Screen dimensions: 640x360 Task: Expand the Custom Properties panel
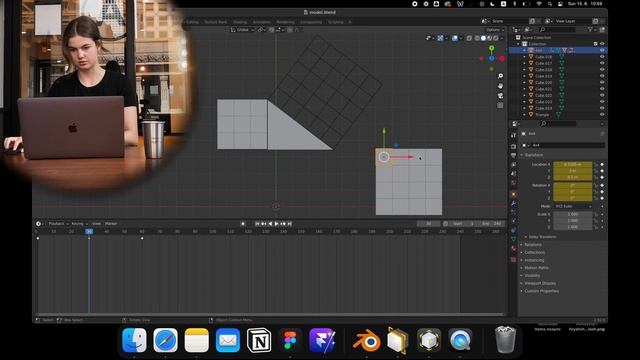tap(541, 291)
